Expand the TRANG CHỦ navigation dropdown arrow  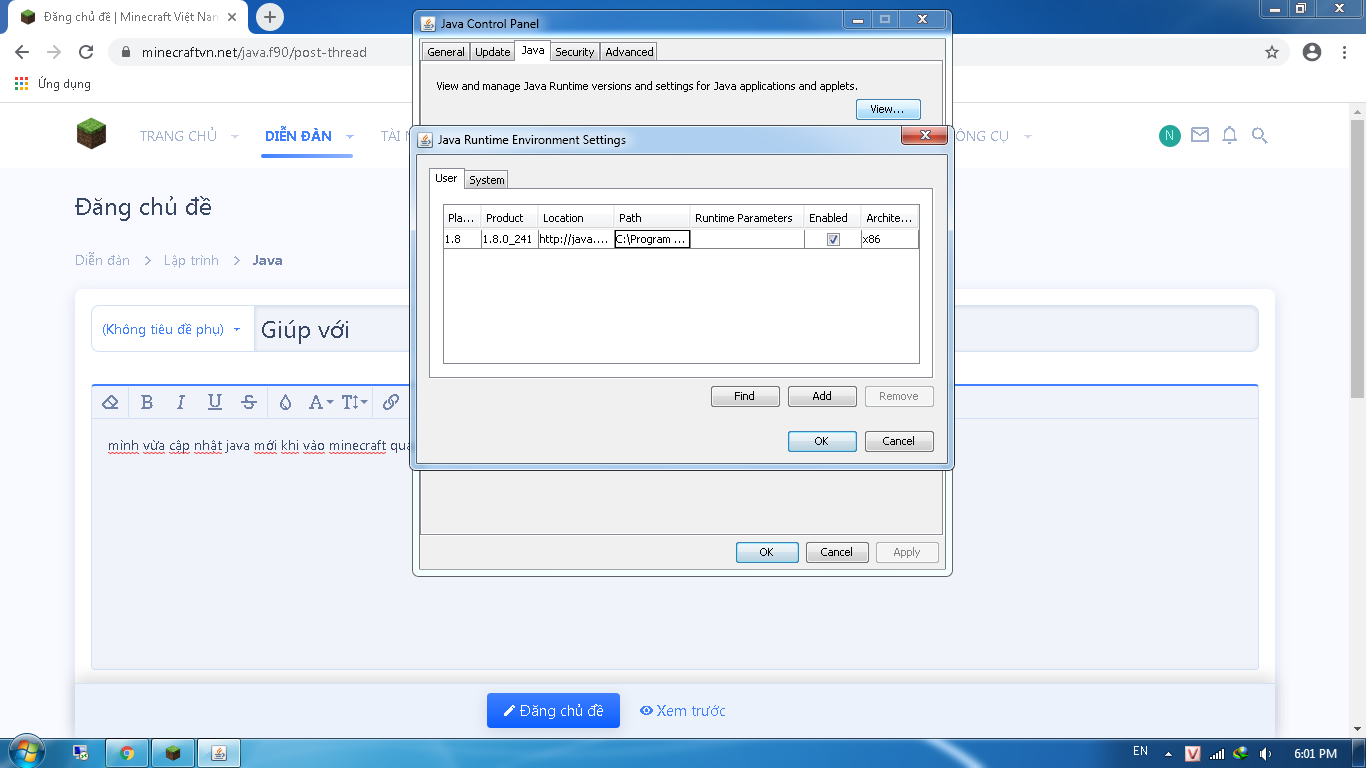(x=234, y=136)
